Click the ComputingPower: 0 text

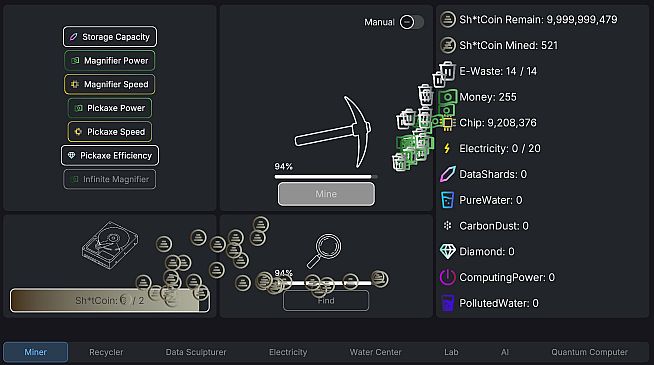point(507,277)
